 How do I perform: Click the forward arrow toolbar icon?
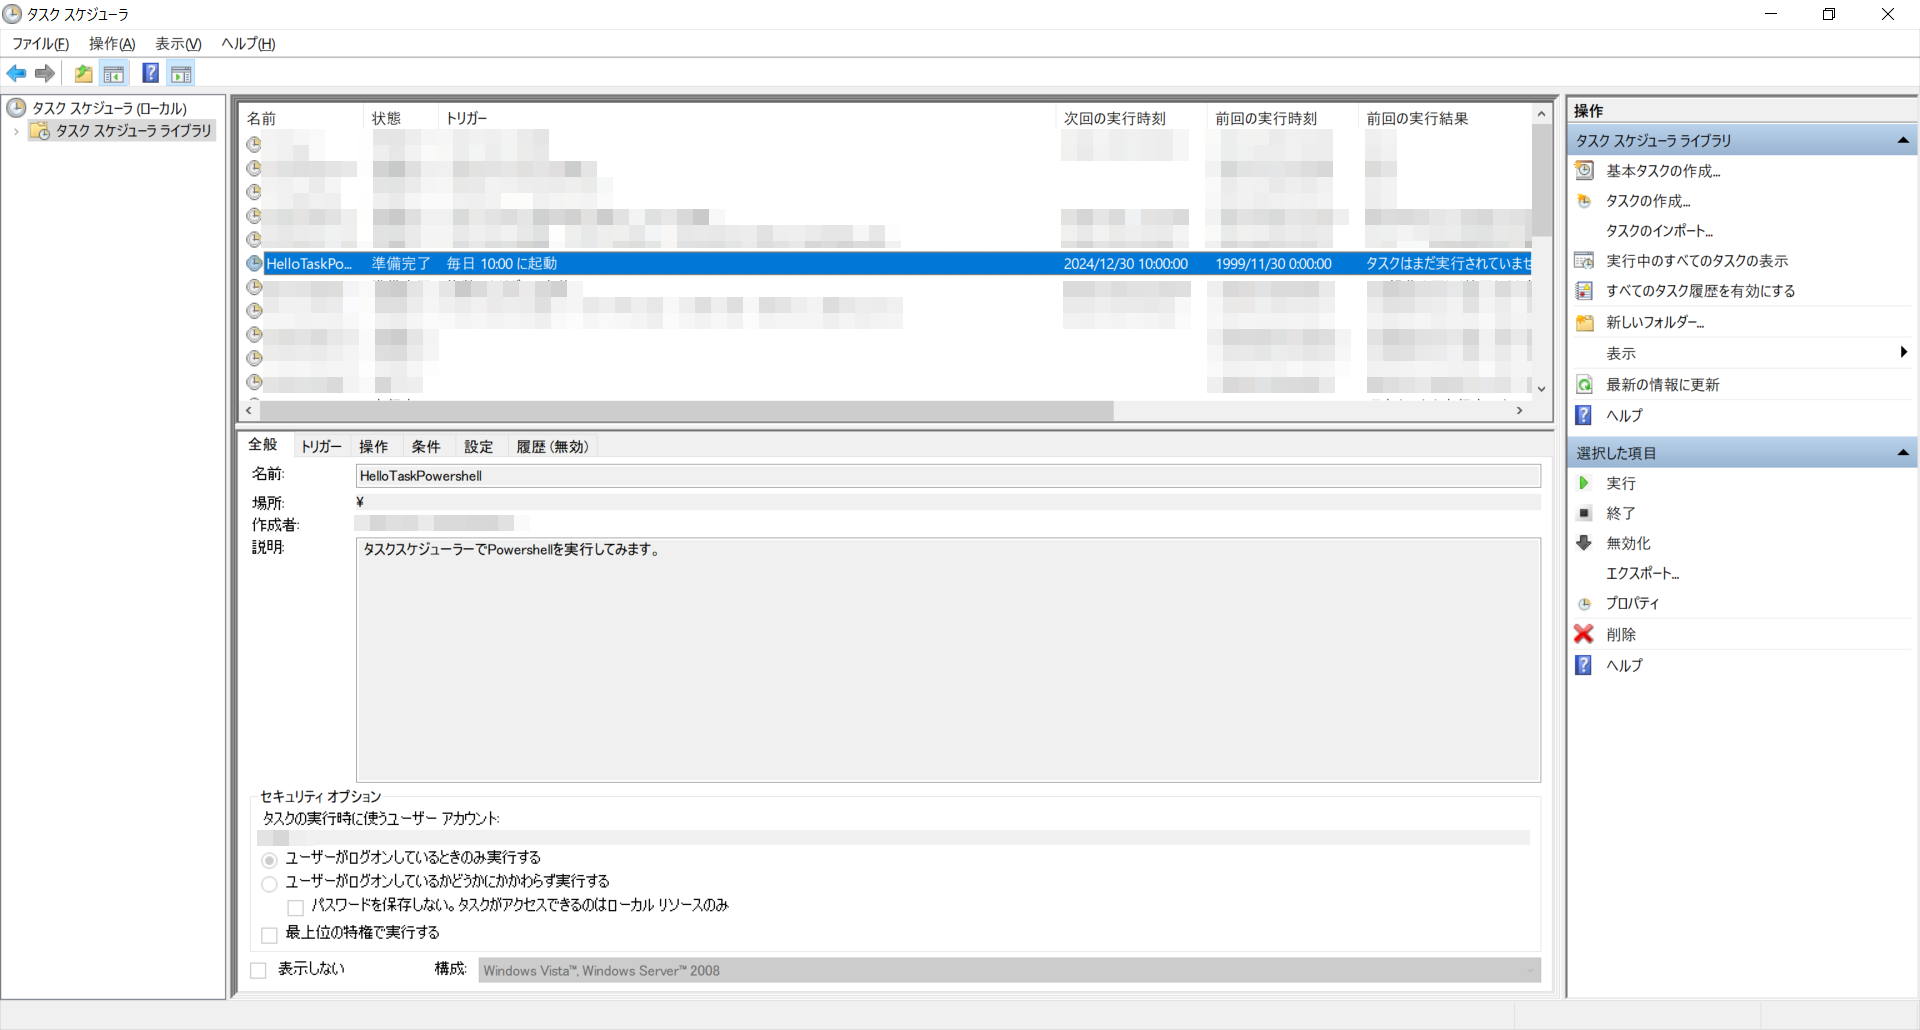[45, 73]
